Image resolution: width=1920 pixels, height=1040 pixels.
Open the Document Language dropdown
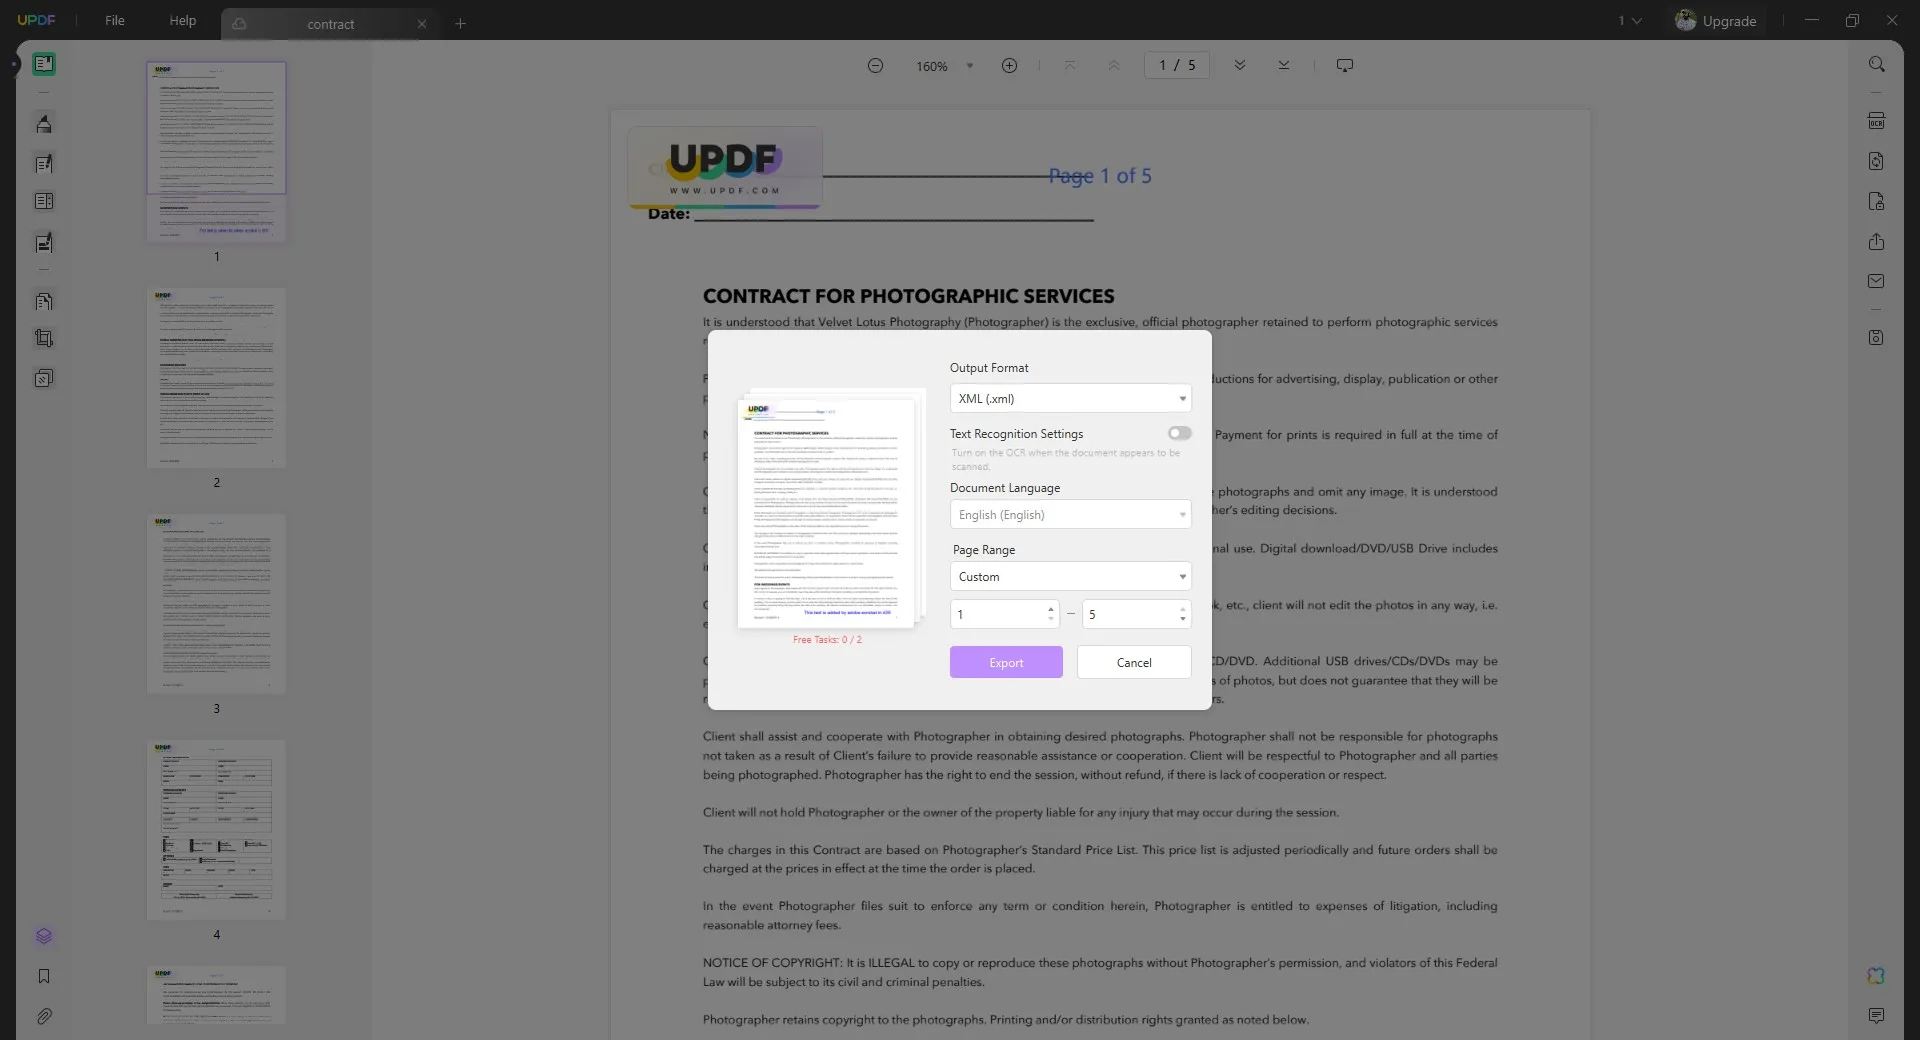click(x=1070, y=515)
